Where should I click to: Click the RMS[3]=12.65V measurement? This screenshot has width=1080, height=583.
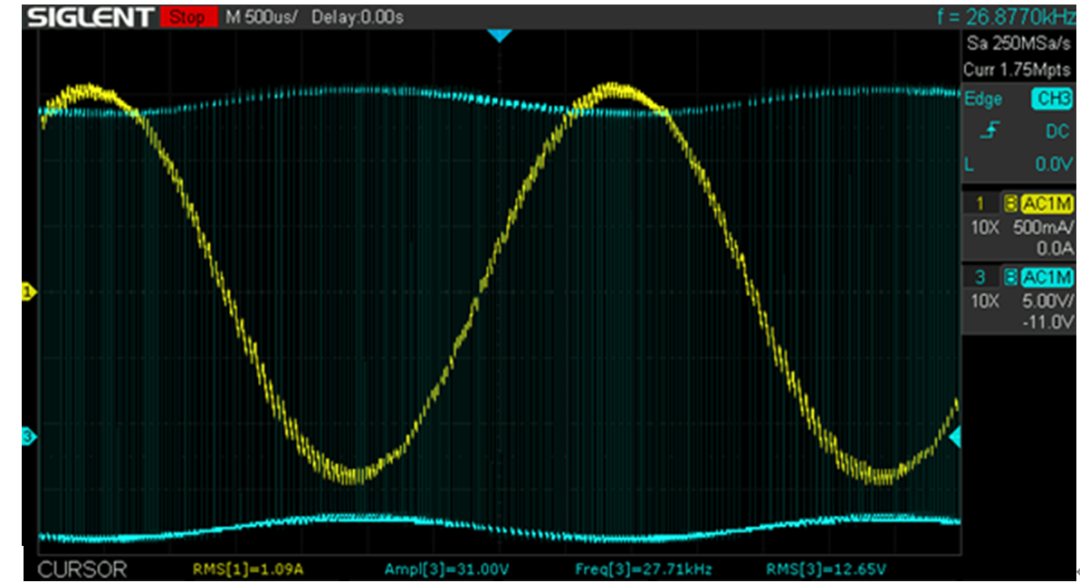(x=826, y=569)
